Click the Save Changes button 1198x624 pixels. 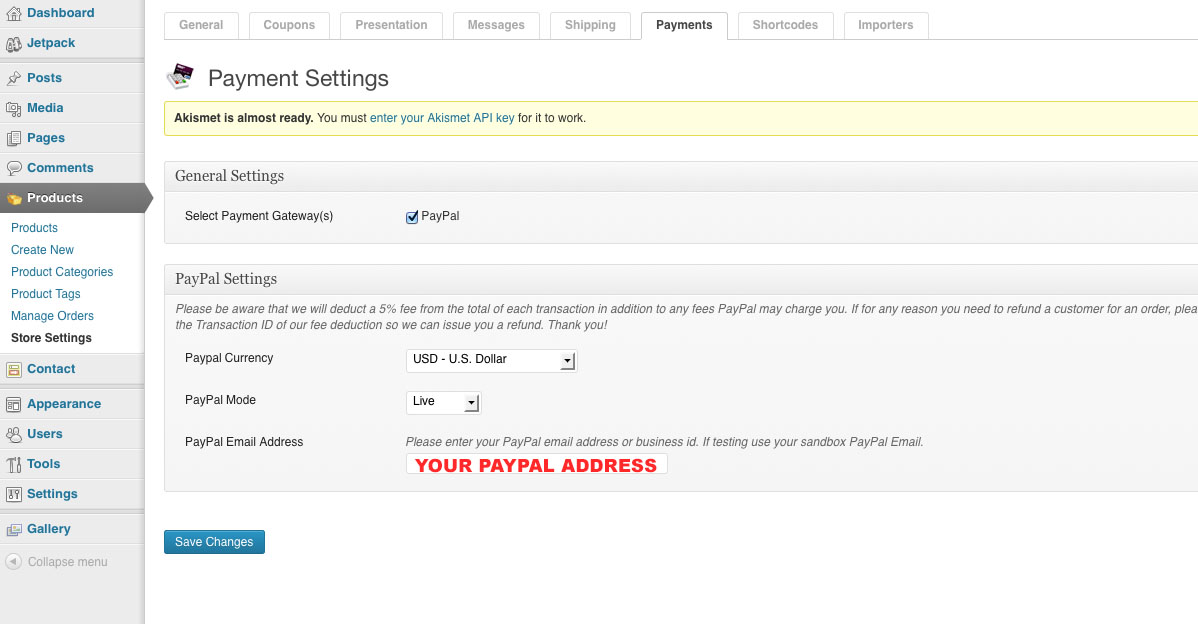214,542
